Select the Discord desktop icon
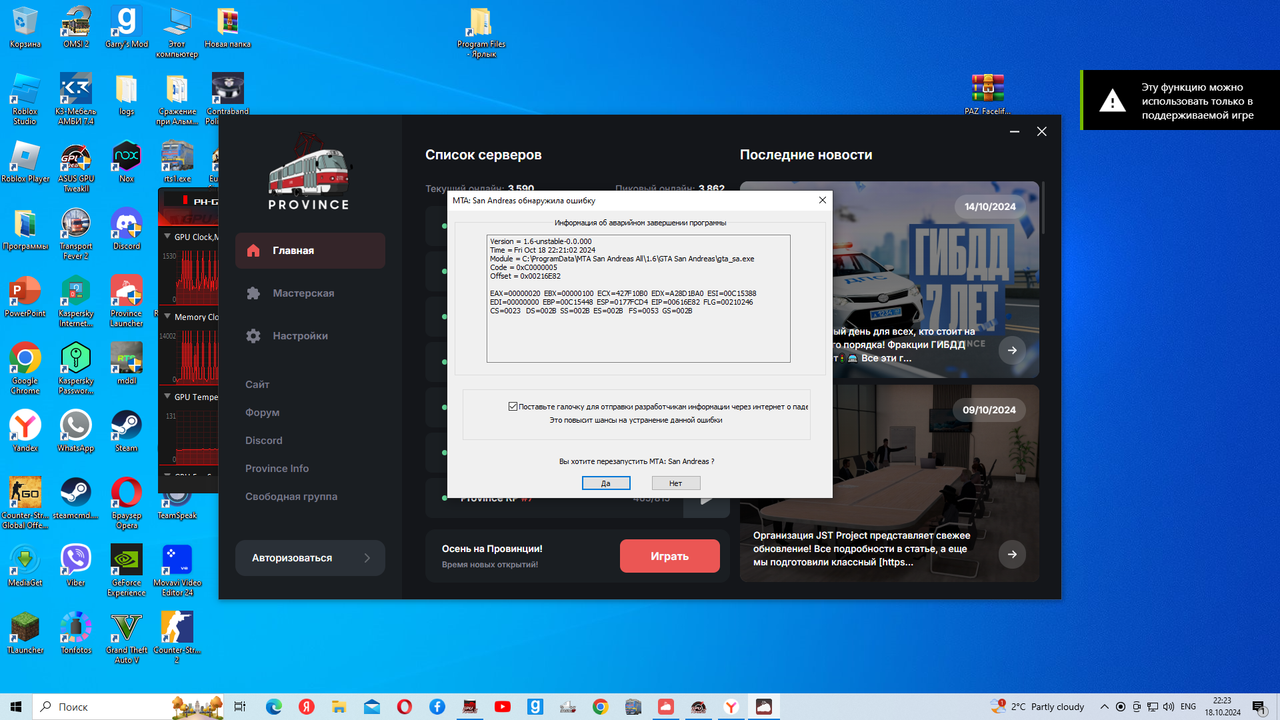This screenshot has width=1280, height=720. 126,229
